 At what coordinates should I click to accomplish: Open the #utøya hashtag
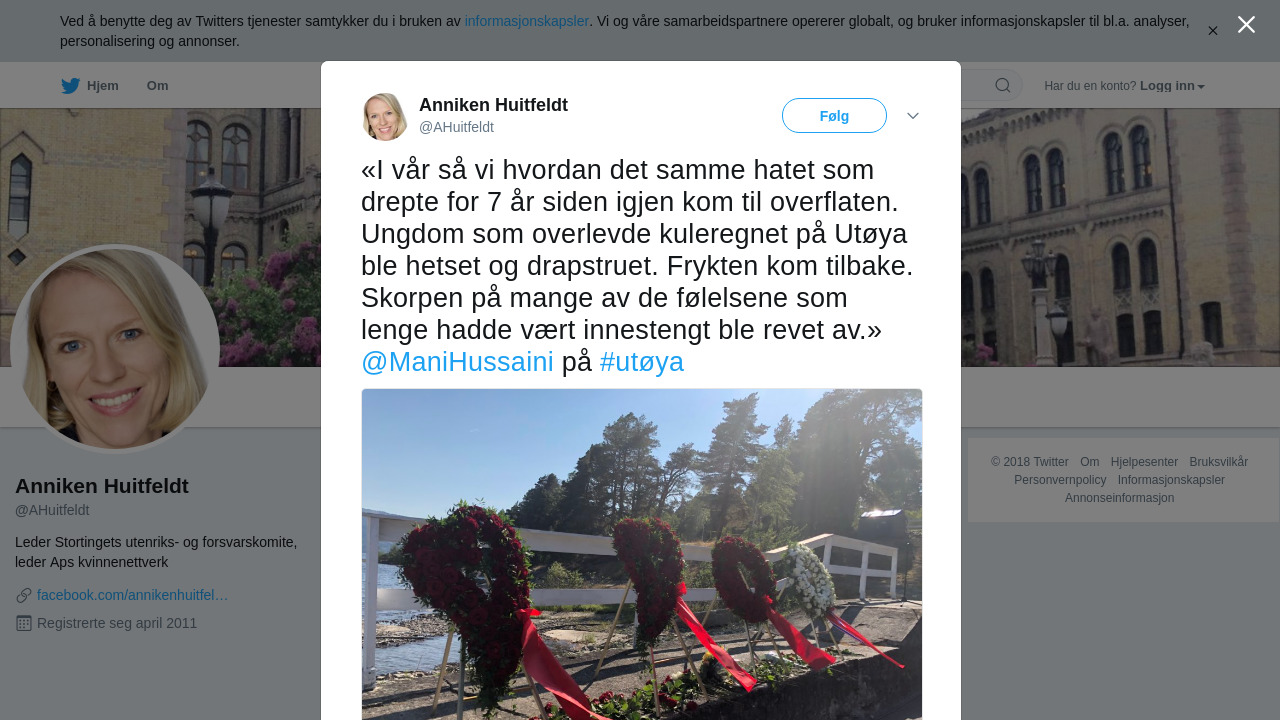tap(642, 362)
